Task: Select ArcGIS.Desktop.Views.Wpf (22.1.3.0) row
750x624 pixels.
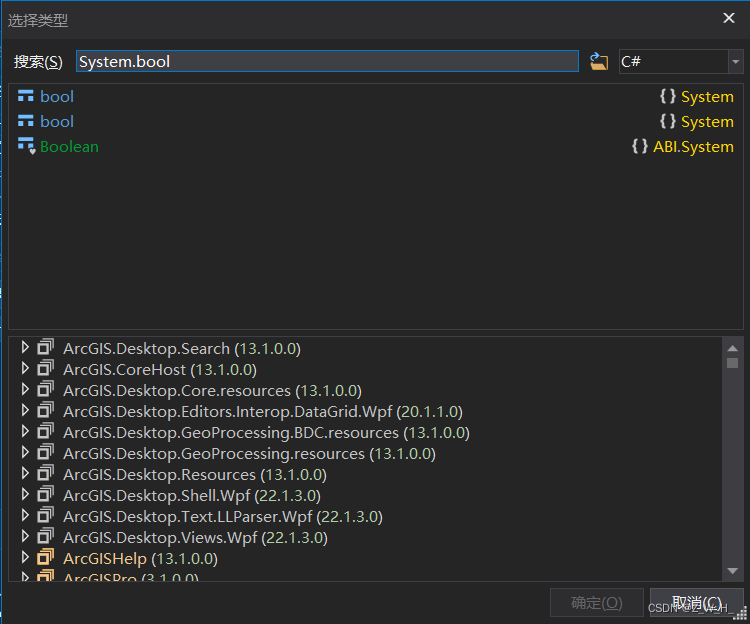Action: [x=195, y=538]
